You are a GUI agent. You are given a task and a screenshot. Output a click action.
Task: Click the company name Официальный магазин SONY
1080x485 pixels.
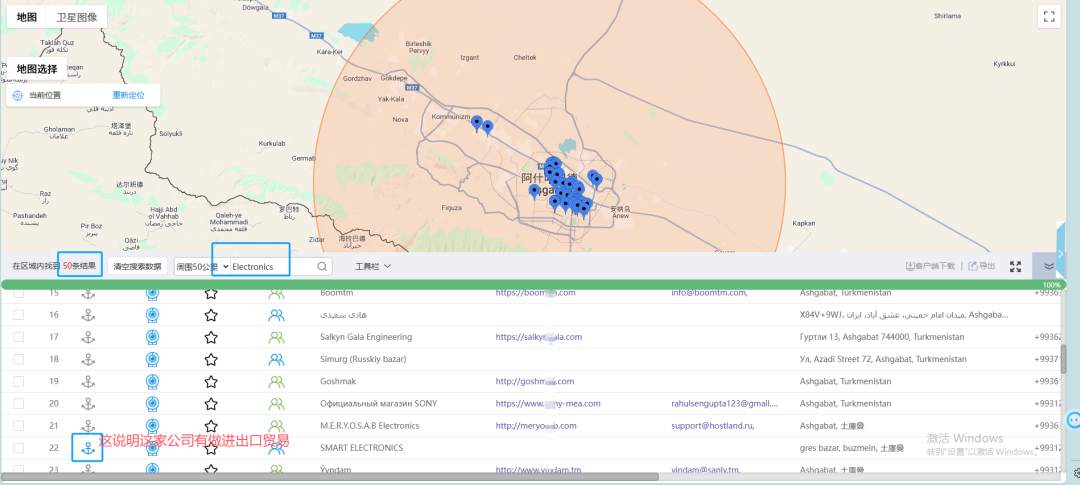[x=378, y=403]
